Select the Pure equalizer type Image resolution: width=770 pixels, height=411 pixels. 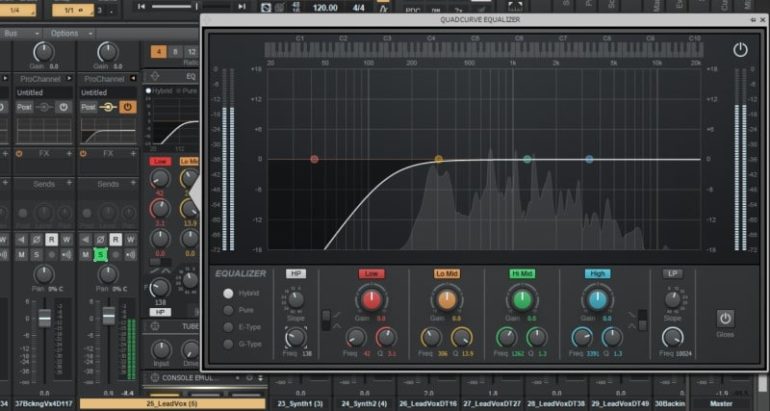(x=228, y=310)
